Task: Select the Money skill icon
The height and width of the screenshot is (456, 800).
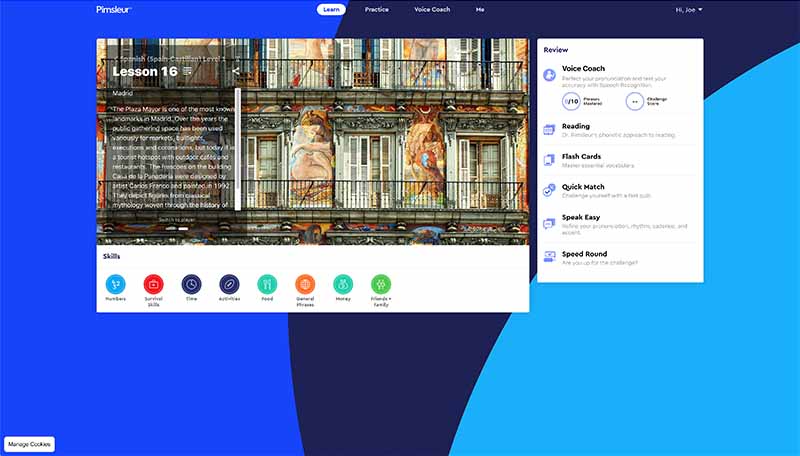Action: [x=343, y=284]
